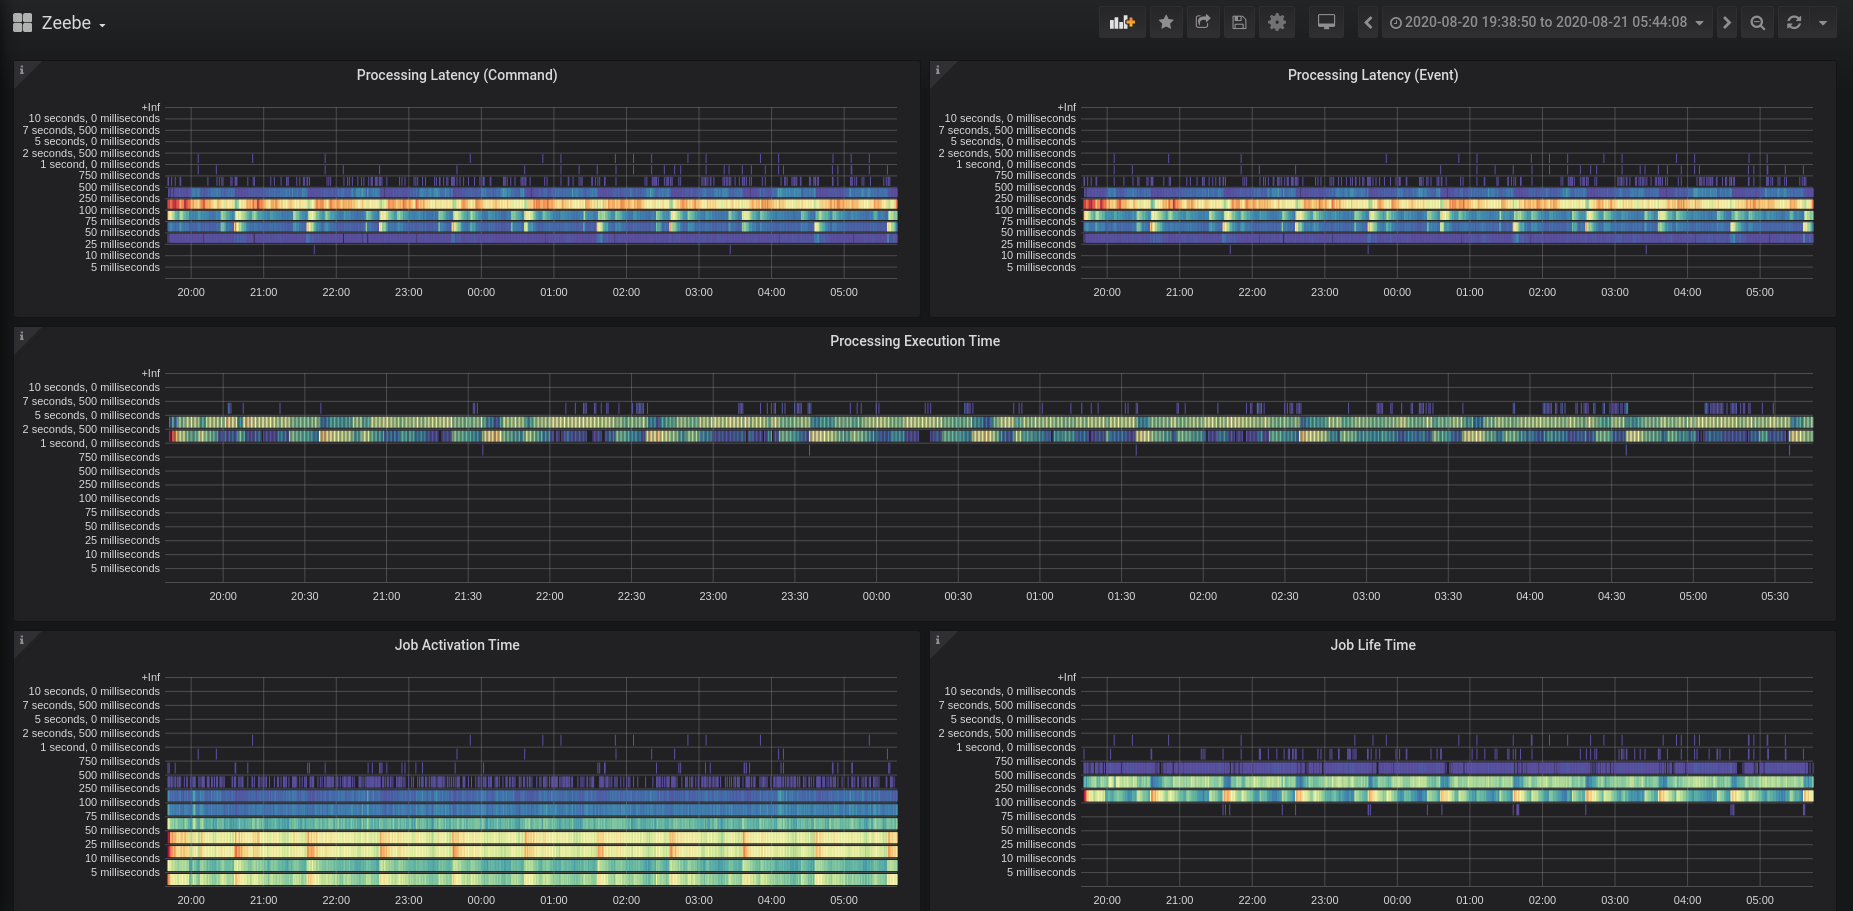Zoom out the time range
This screenshot has height=911, width=1853.
(1757, 22)
